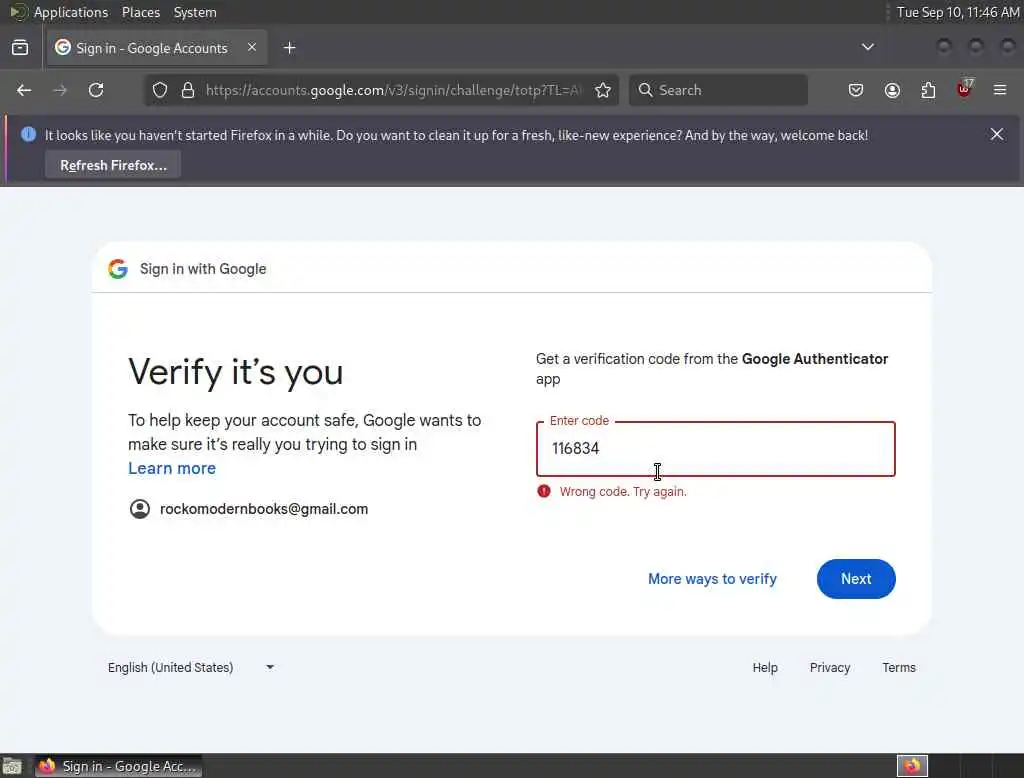Image resolution: width=1024 pixels, height=778 pixels.
Task: Open the Terms link
Action: (899, 668)
